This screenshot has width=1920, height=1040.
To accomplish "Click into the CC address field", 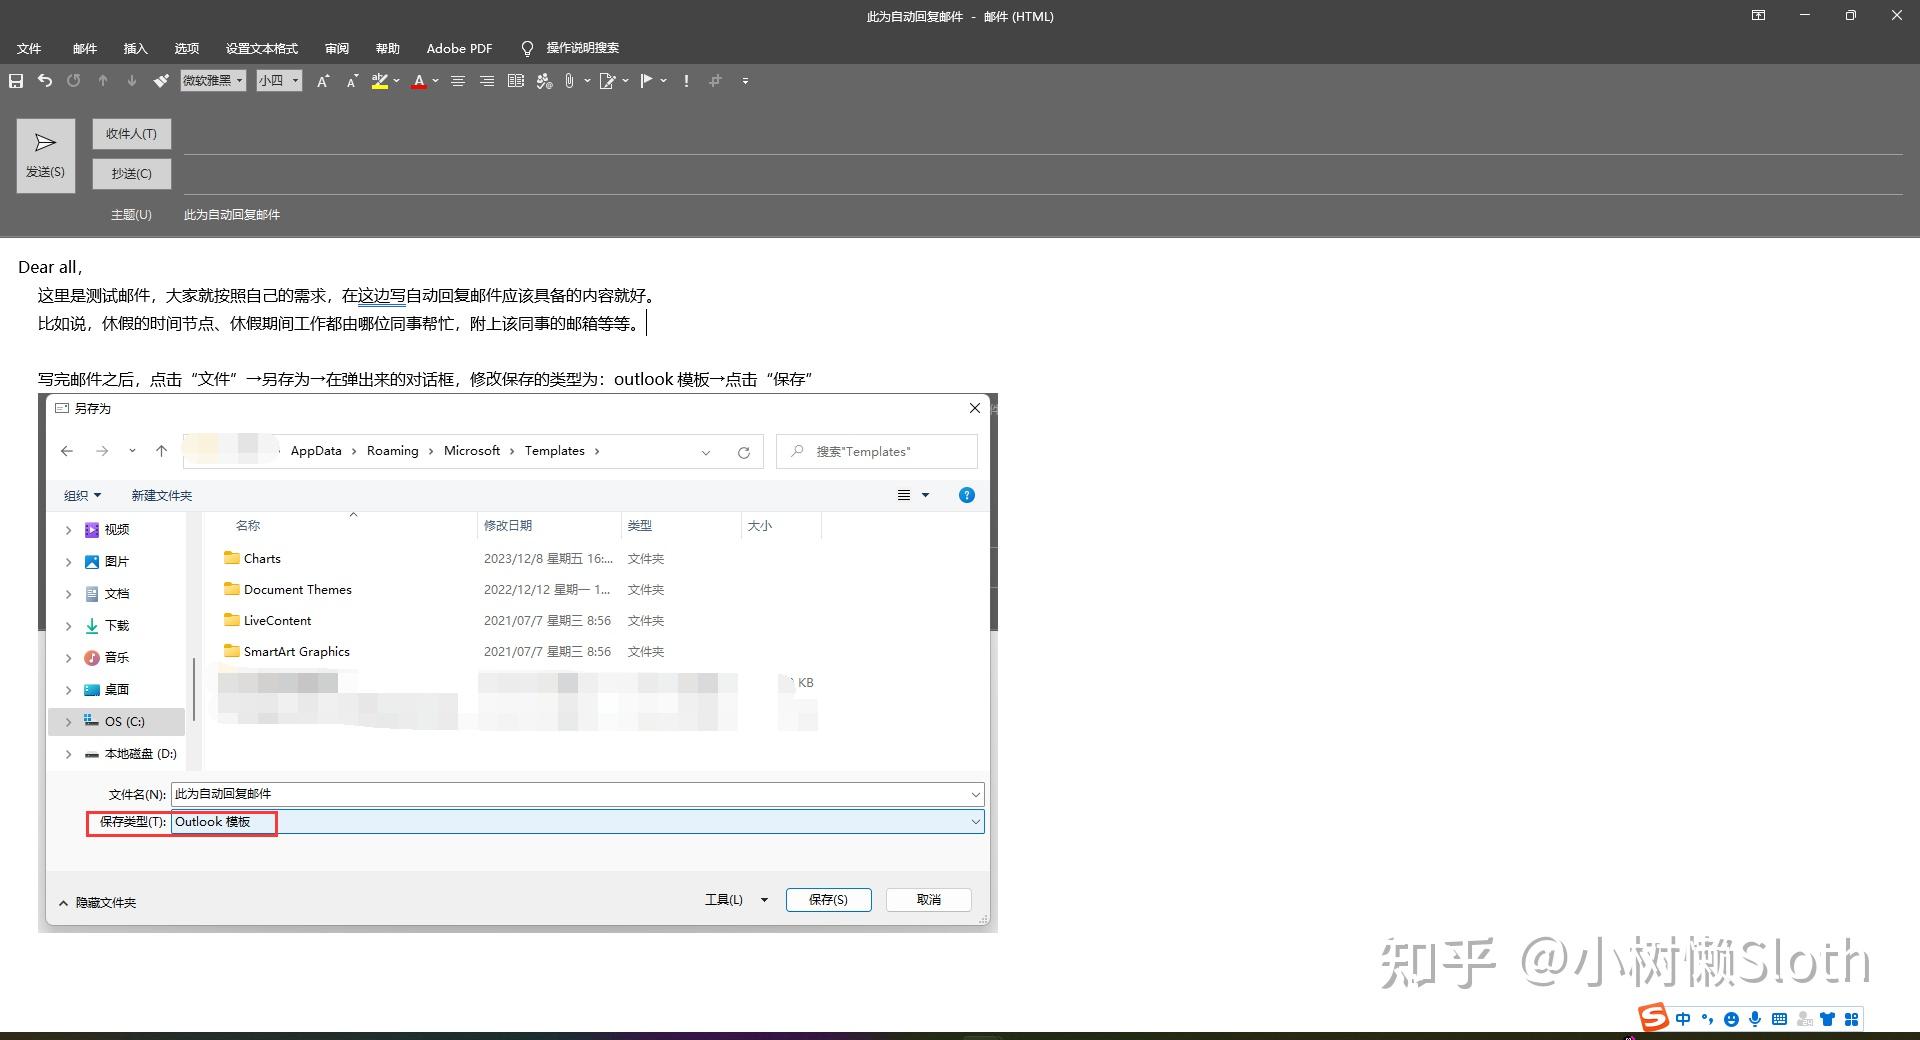I will click(1042, 177).
